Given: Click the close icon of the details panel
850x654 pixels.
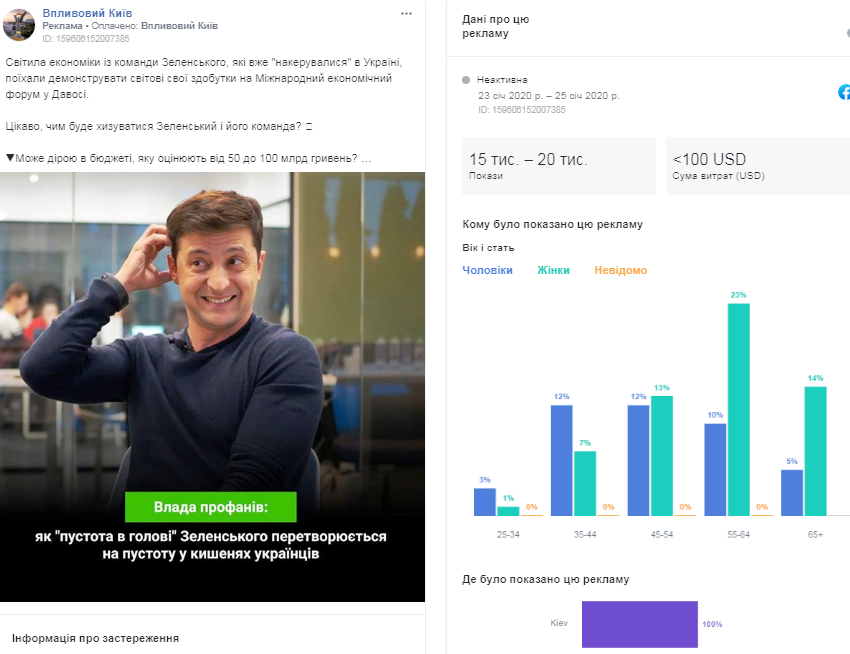Looking at the screenshot, I should click(846, 31).
